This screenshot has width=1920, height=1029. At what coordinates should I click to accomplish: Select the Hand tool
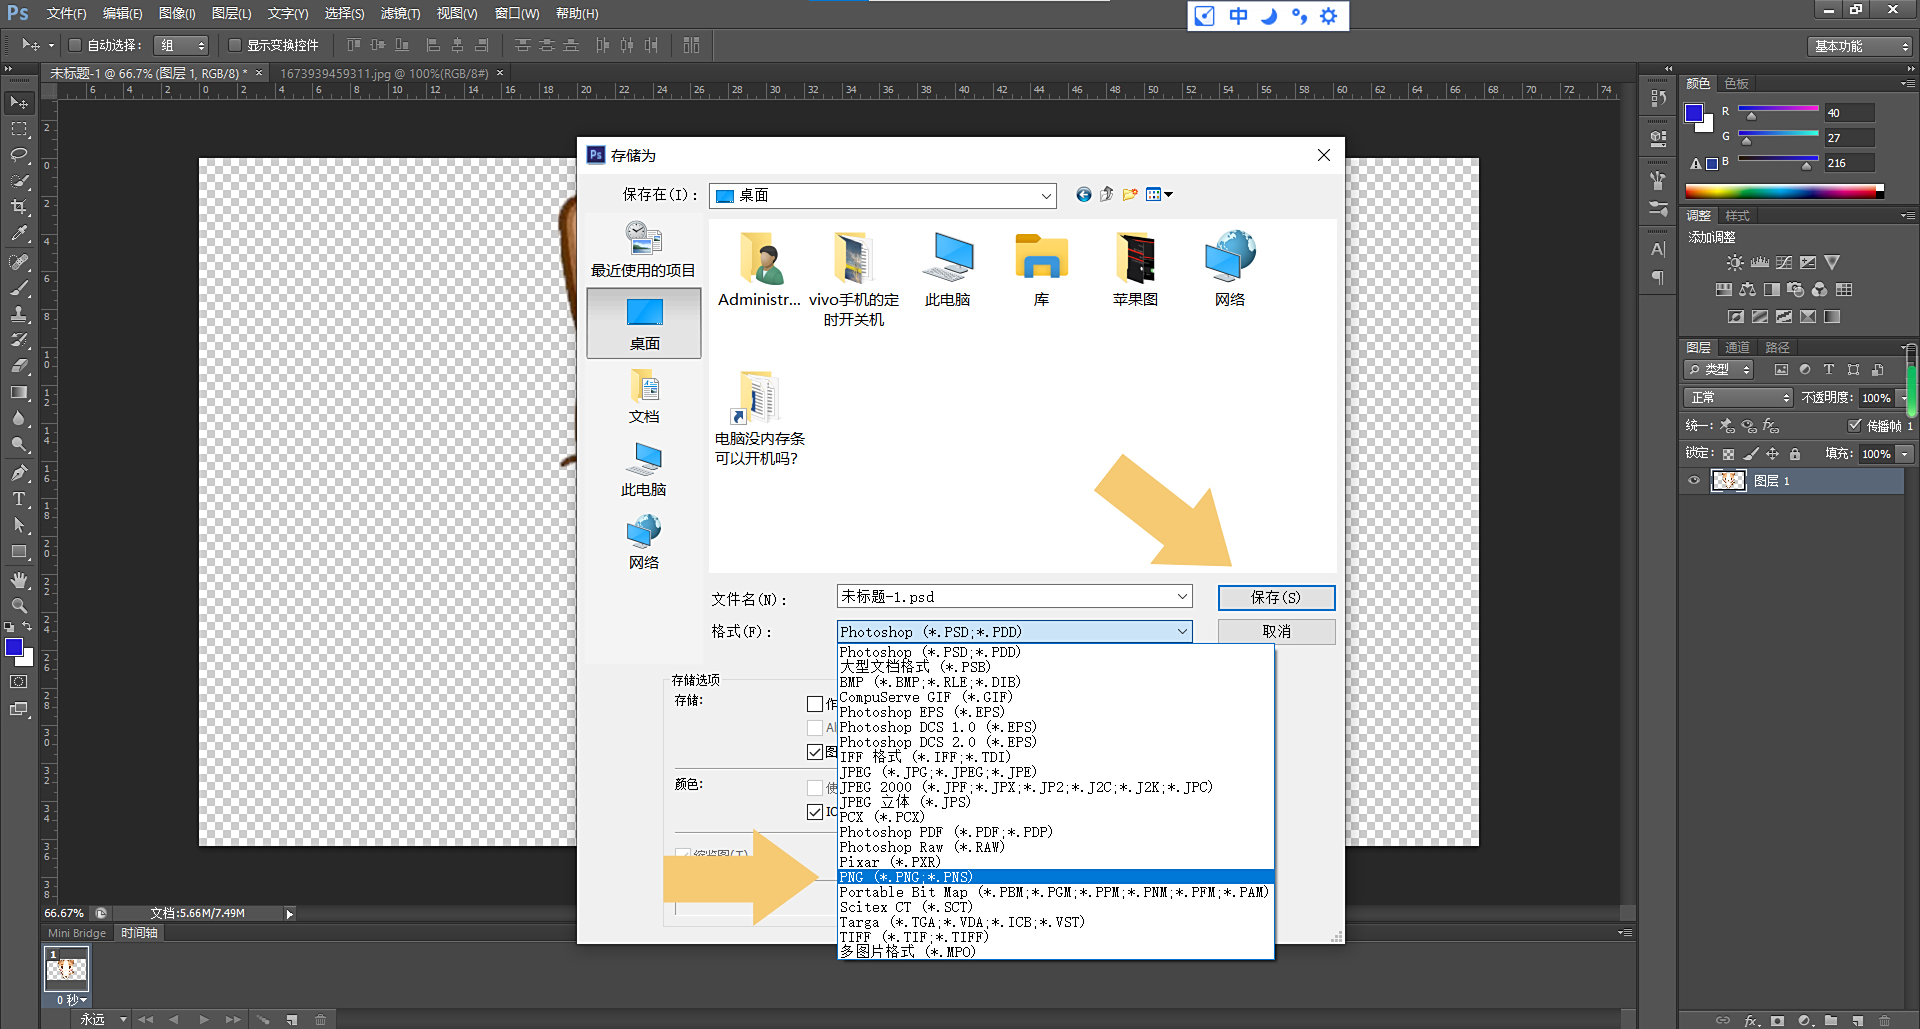(19, 580)
